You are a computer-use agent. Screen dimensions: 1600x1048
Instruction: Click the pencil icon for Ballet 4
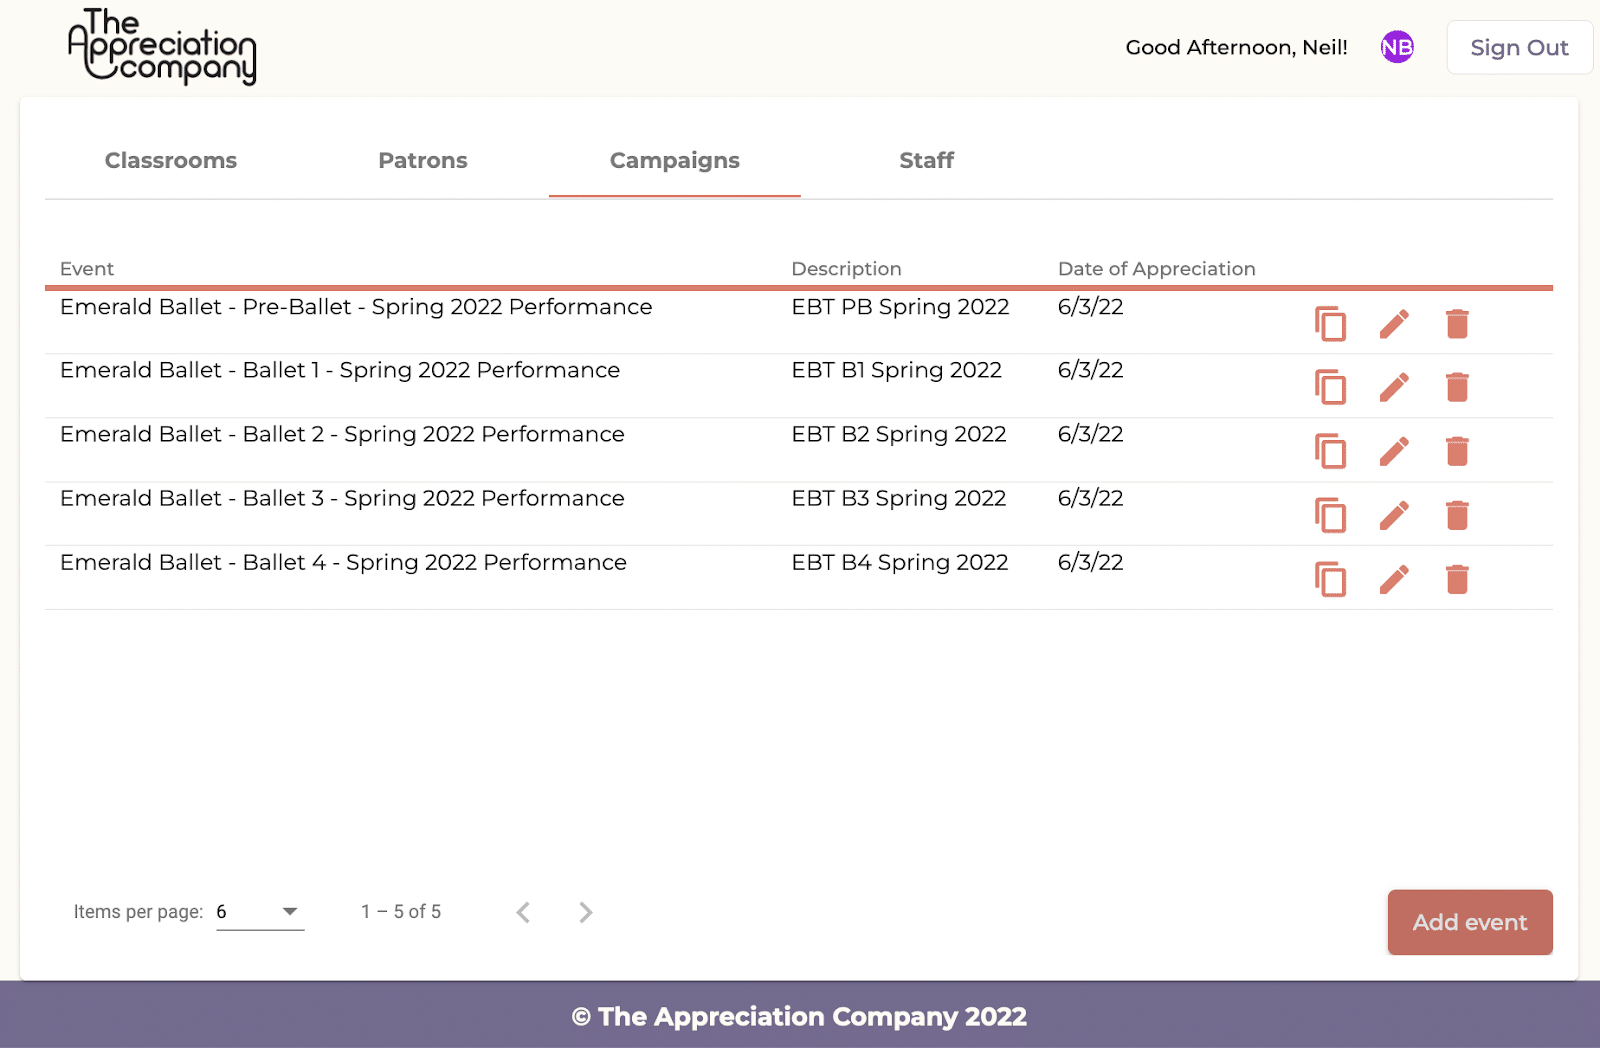[x=1394, y=579]
